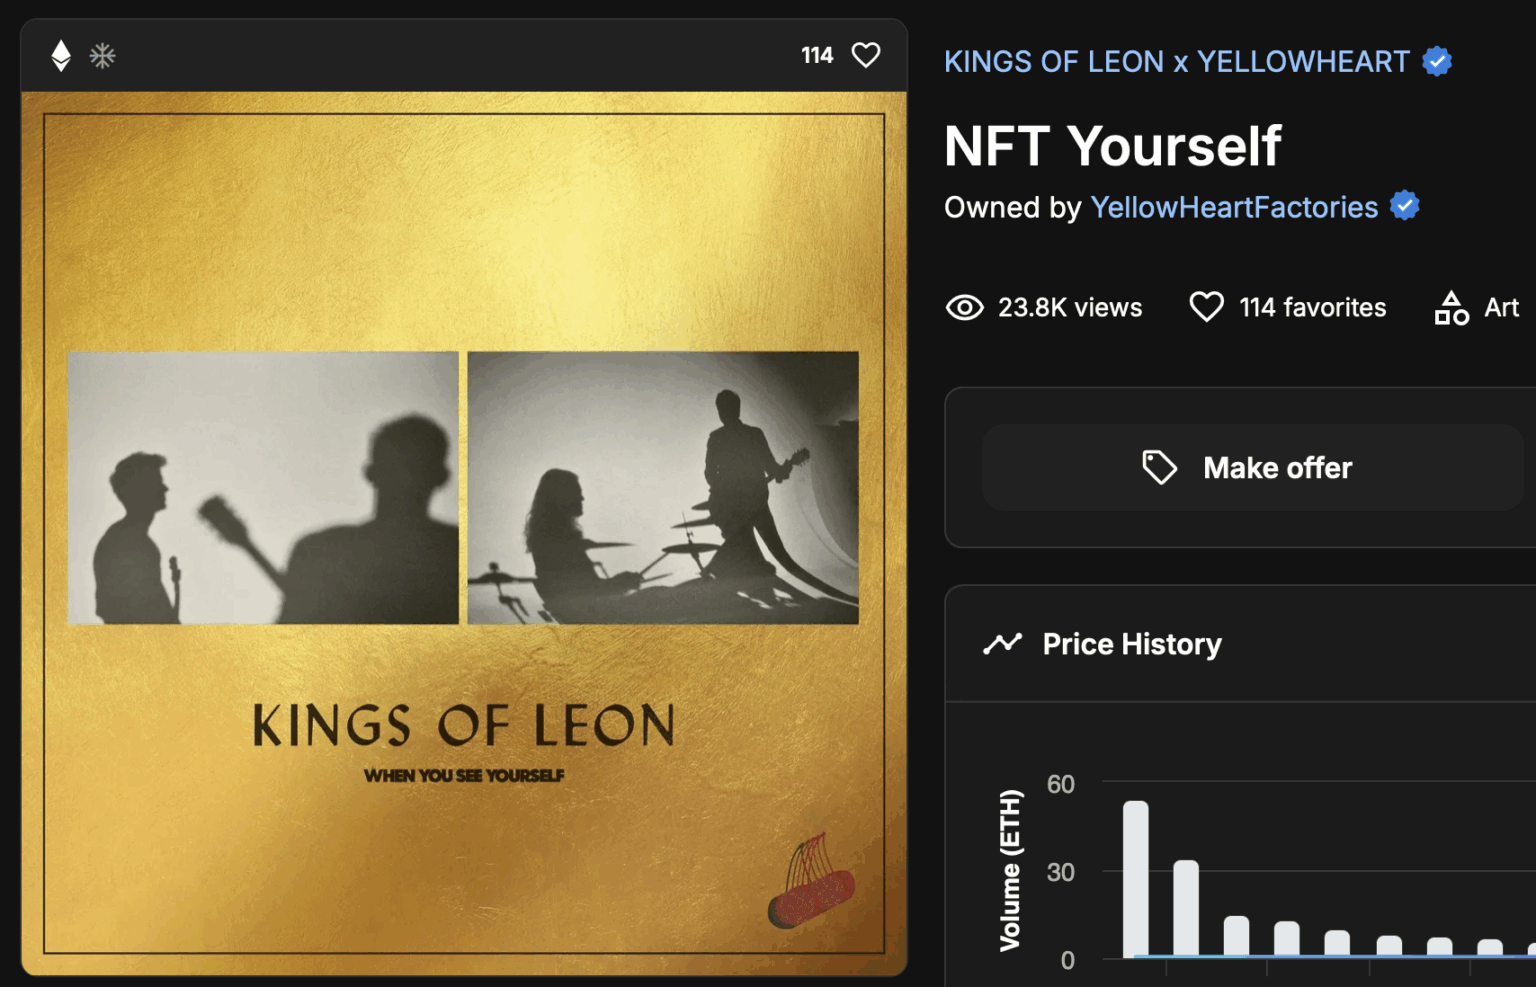Image resolution: width=1536 pixels, height=987 pixels.
Task: Click the second volume bar in the chart
Action: click(1186, 908)
